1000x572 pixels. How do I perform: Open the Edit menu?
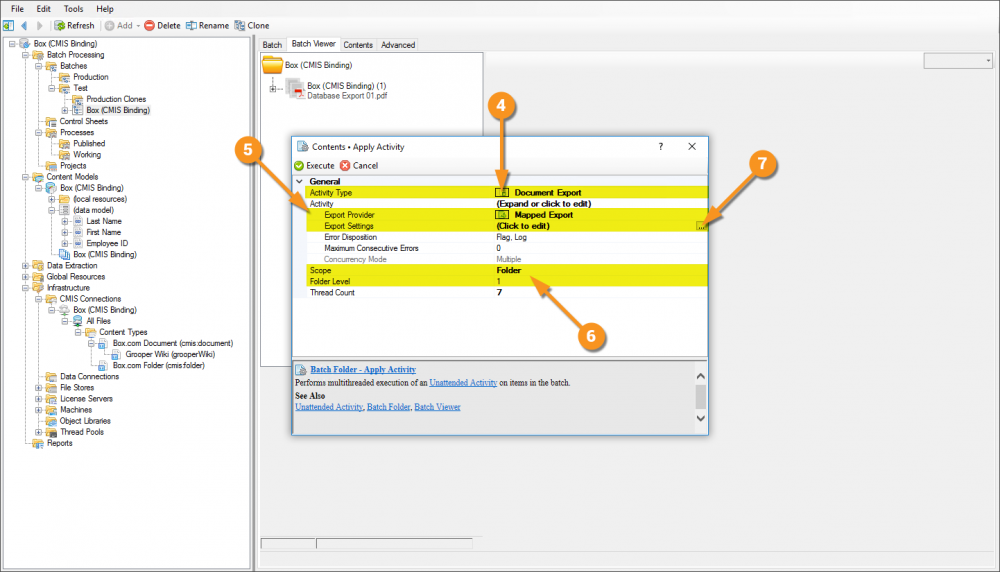tap(43, 9)
